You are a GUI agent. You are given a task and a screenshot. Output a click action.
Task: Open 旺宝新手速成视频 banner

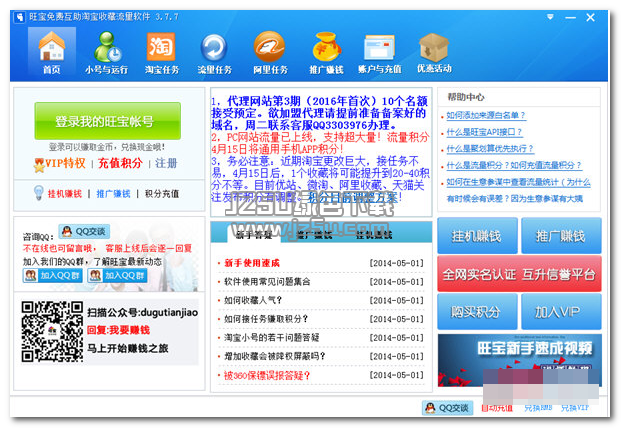(519, 360)
